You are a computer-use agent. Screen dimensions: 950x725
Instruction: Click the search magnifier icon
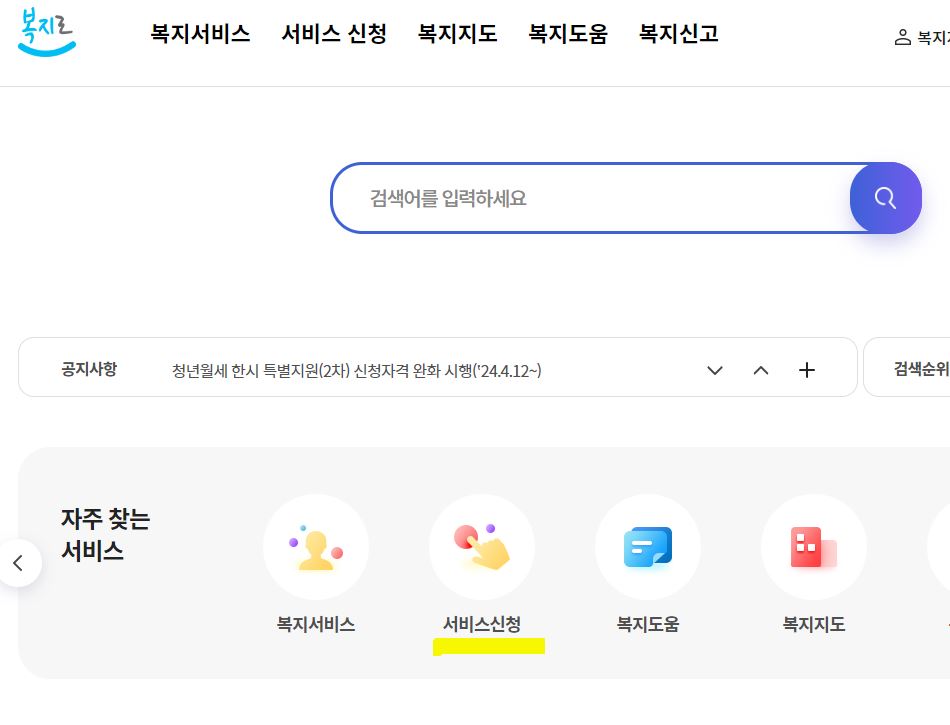pos(885,197)
